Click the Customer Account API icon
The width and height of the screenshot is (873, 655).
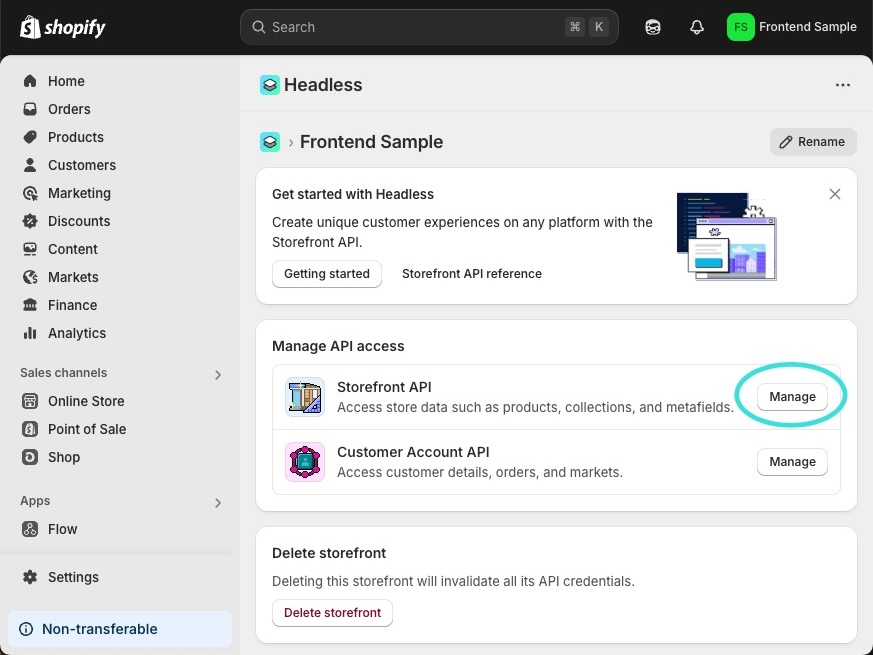[x=305, y=462]
